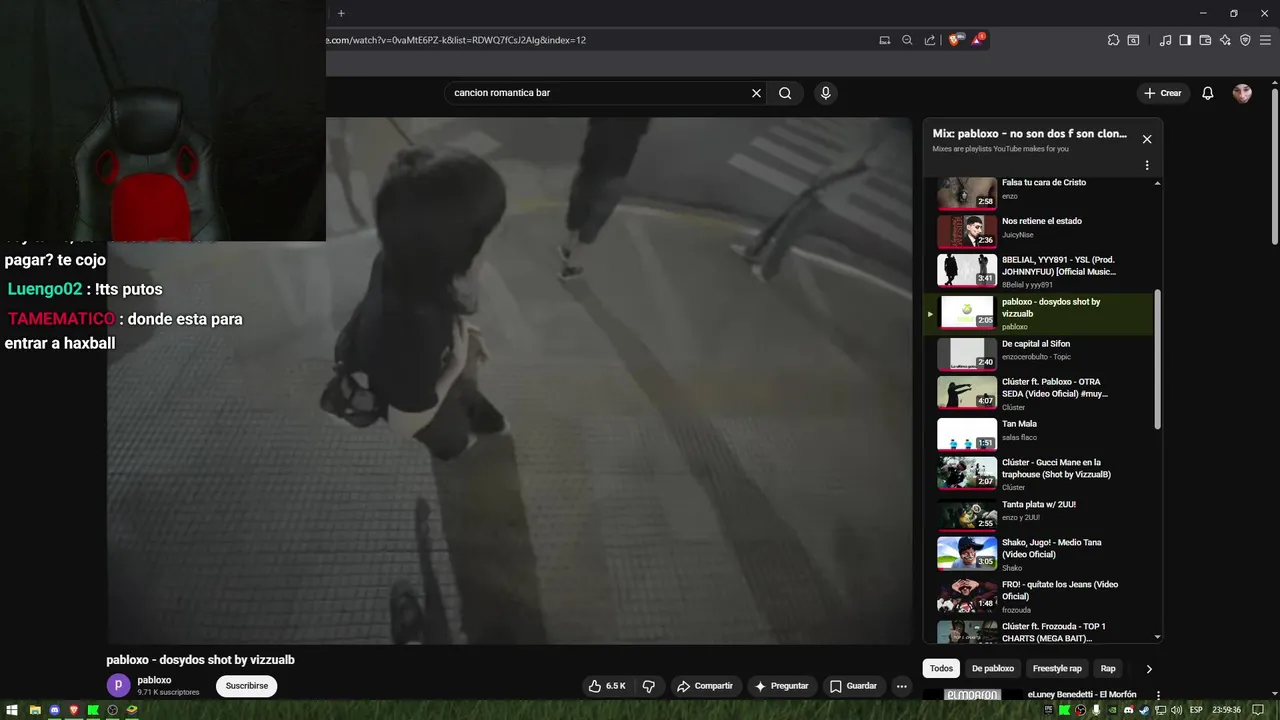
Task: Select the De pabloxo filter chip
Action: (993, 668)
